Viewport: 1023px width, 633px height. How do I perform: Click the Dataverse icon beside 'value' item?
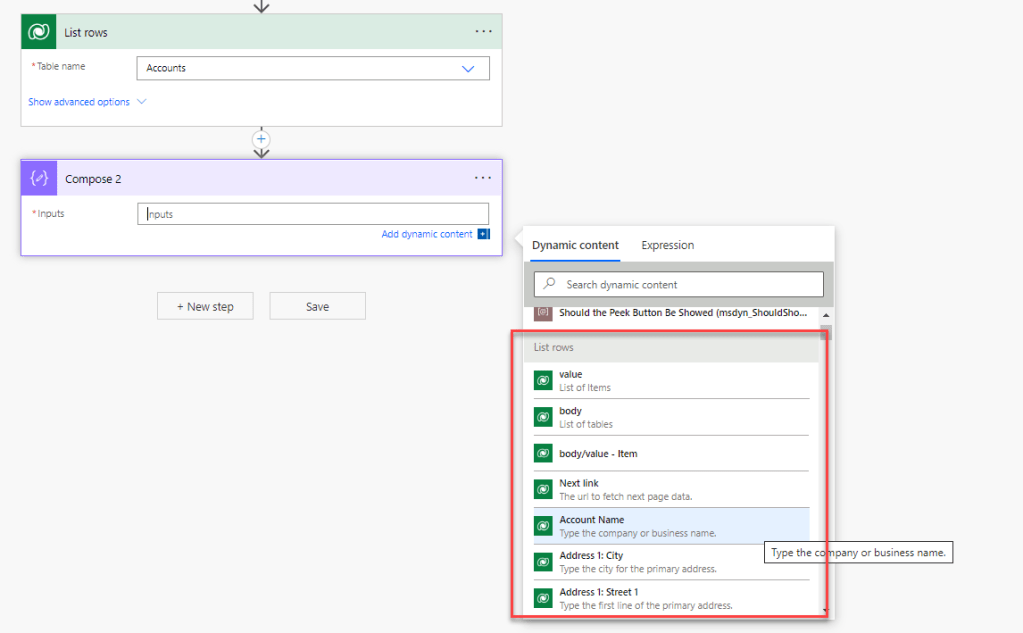(x=543, y=381)
